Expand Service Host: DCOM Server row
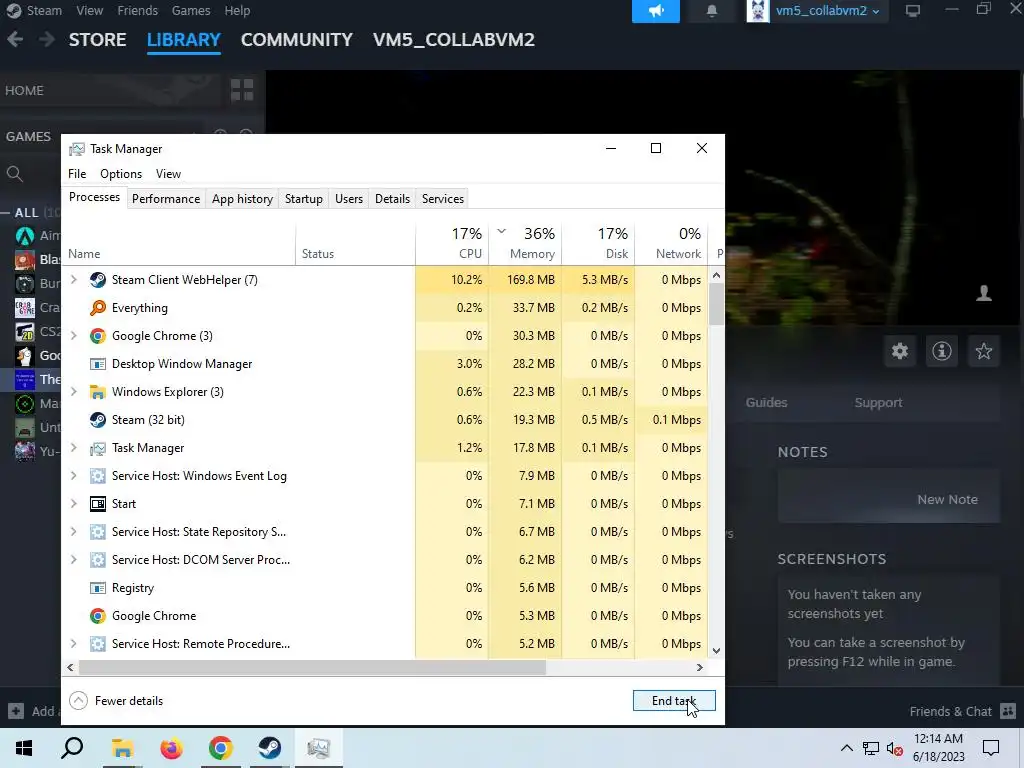The width and height of the screenshot is (1024, 768). pyautogui.click(x=74, y=560)
